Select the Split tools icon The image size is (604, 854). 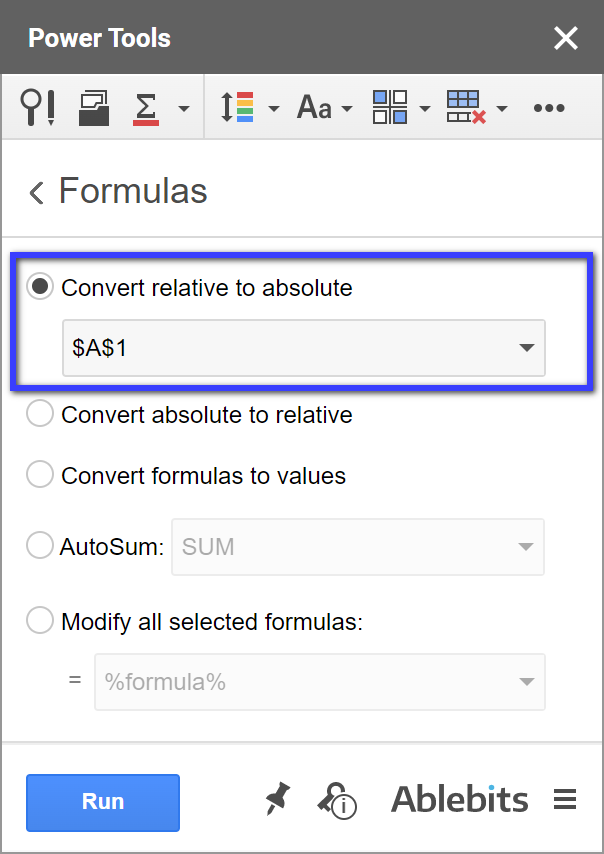[93, 107]
